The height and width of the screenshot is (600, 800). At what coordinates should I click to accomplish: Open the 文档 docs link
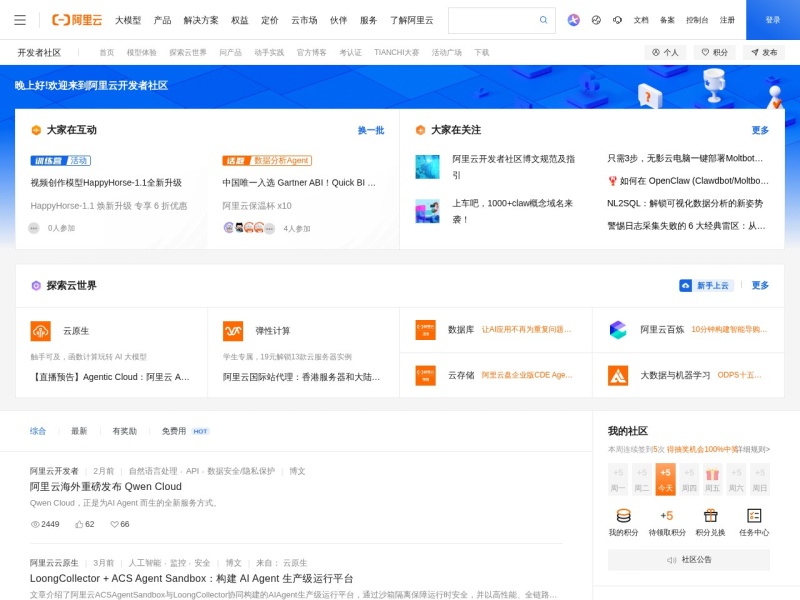[x=641, y=20]
